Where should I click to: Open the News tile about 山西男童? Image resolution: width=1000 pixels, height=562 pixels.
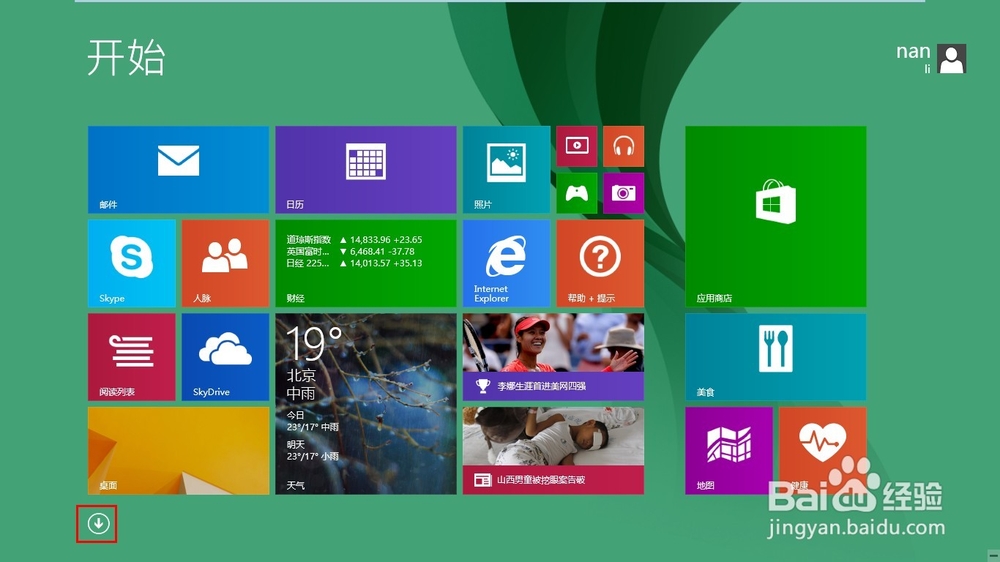pos(554,451)
